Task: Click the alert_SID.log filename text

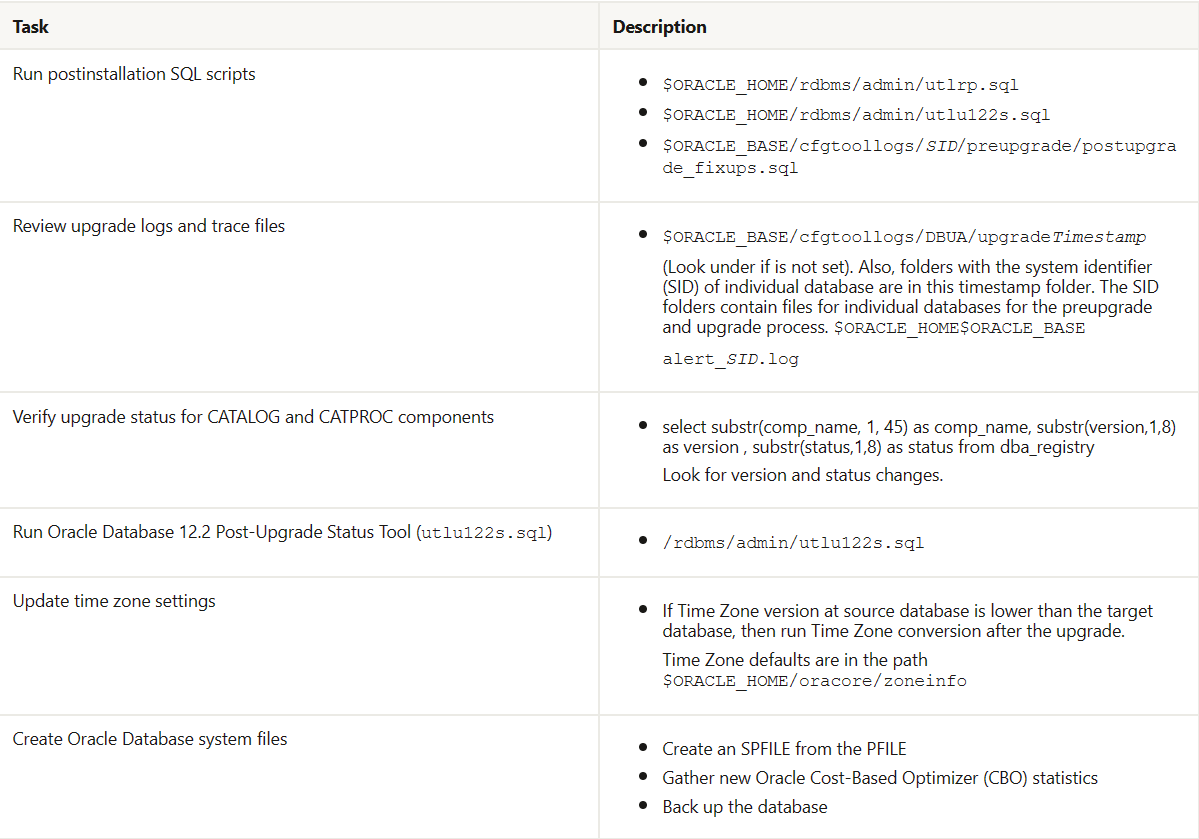Action: [x=730, y=358]
